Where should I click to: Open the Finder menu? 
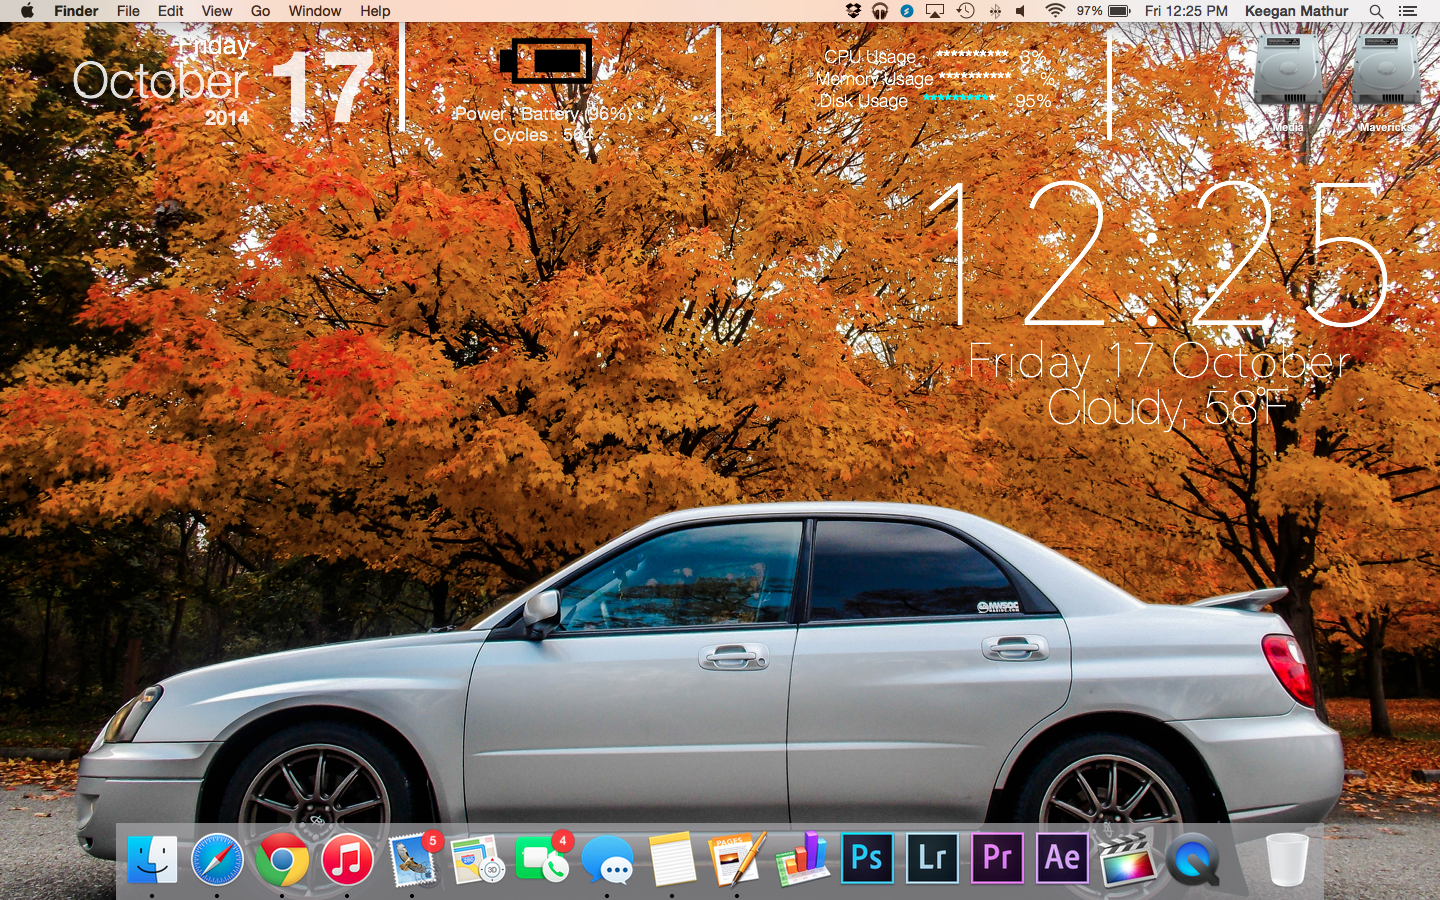click(x=76, y=11)
